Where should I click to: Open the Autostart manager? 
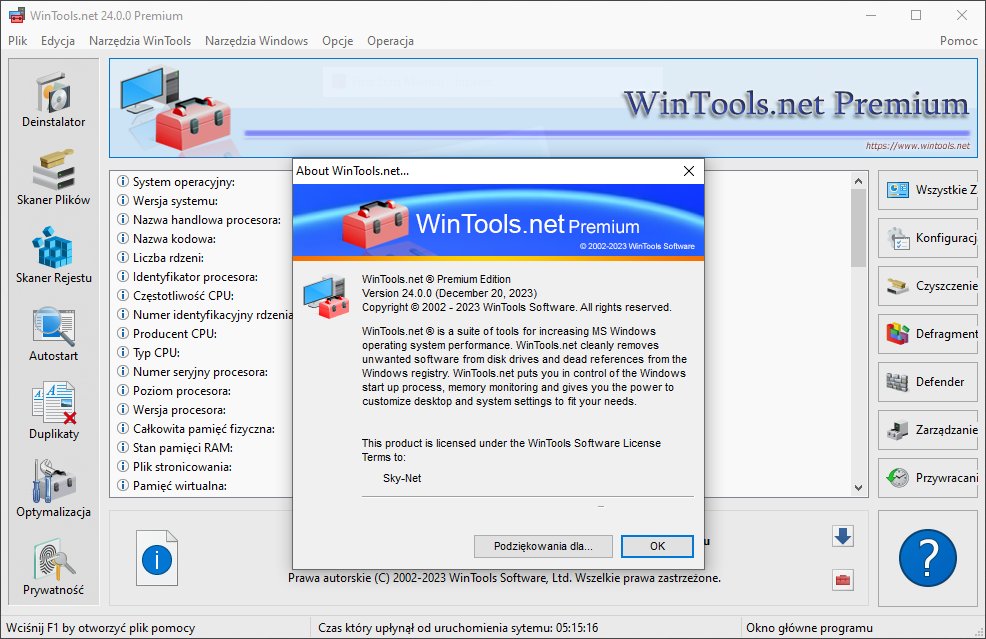(53, 333)
